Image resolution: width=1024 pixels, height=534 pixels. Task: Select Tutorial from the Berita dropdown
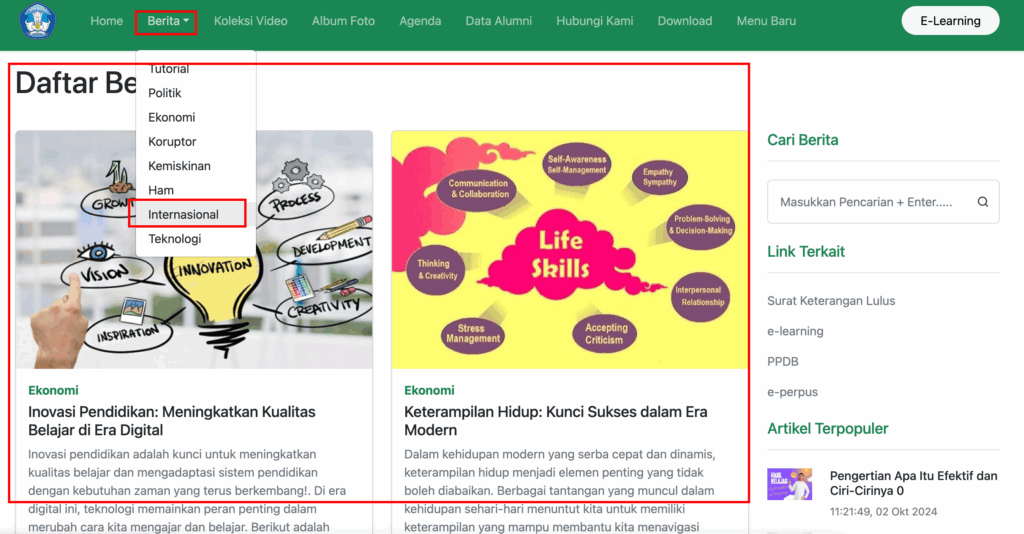(x=168, y=69)
